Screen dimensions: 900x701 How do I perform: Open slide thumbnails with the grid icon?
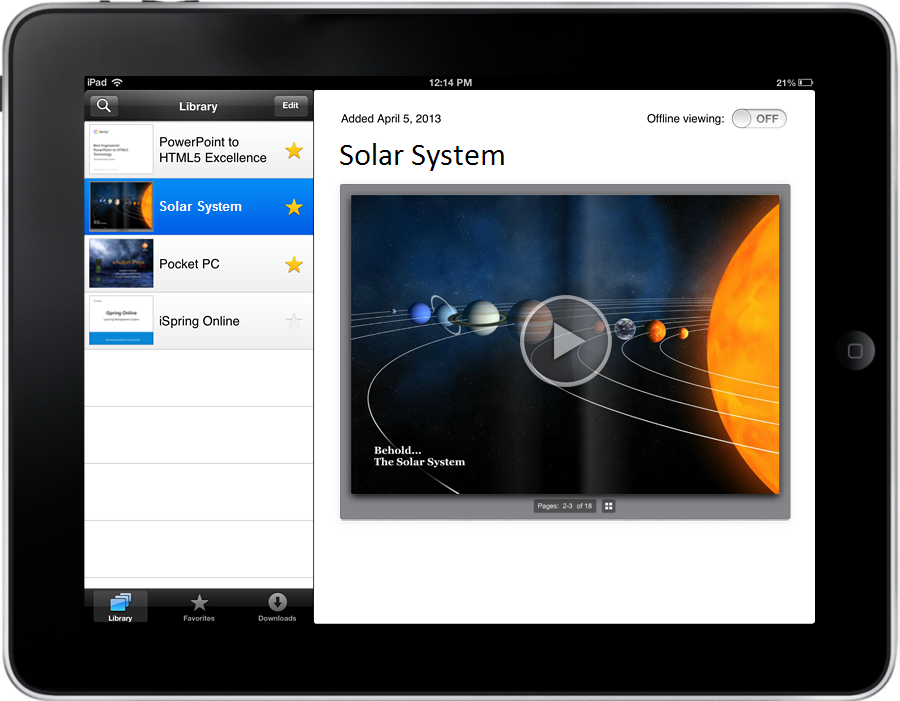click(608, 506)
